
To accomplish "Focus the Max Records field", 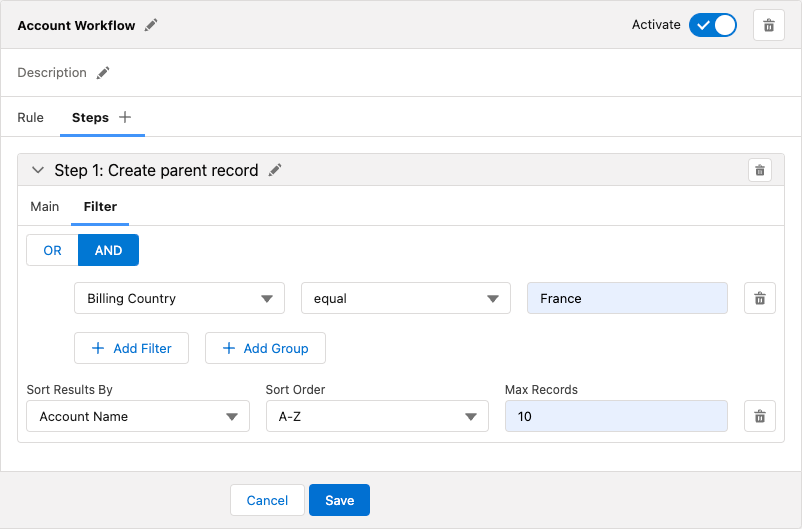I will click(x=616, y=416).
